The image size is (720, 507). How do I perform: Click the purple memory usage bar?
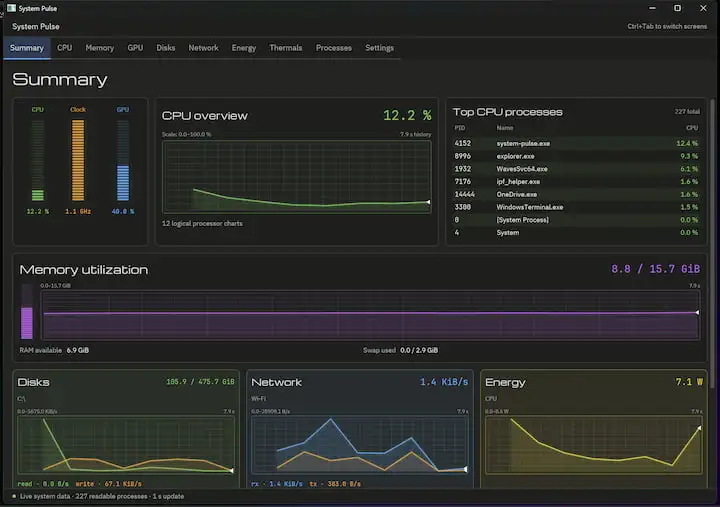[x=27, y=312]
